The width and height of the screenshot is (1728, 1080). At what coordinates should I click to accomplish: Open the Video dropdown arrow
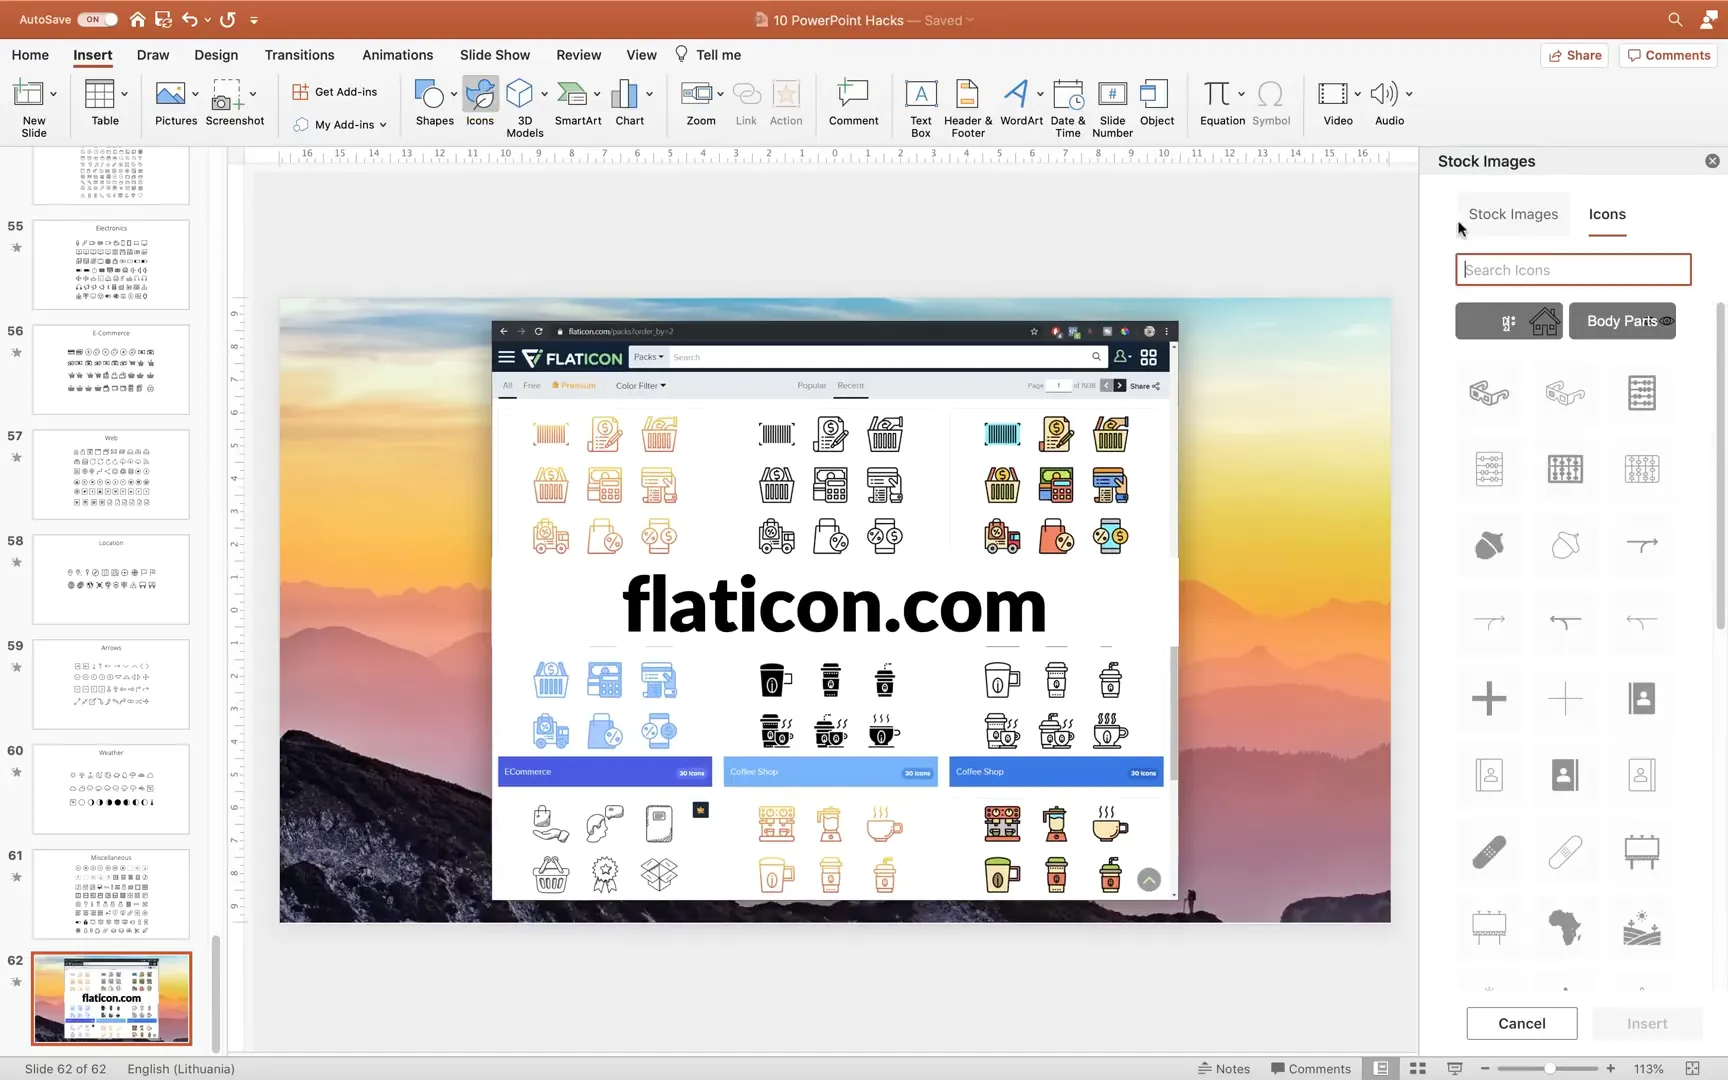click(1357, 95)
